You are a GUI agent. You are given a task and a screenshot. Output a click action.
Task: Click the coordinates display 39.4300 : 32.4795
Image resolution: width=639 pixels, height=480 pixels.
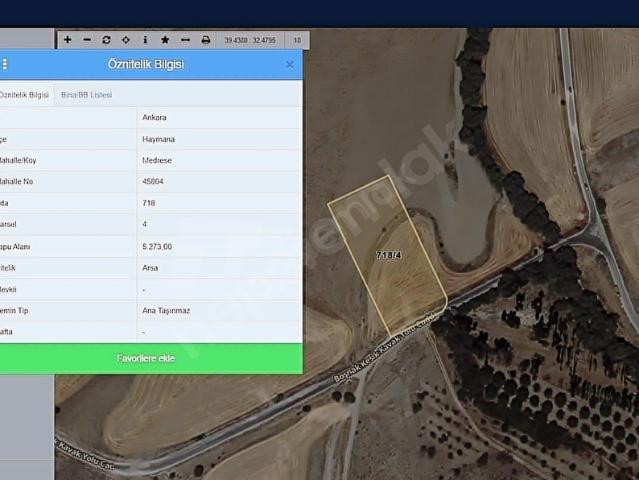(x=250, y=40)
